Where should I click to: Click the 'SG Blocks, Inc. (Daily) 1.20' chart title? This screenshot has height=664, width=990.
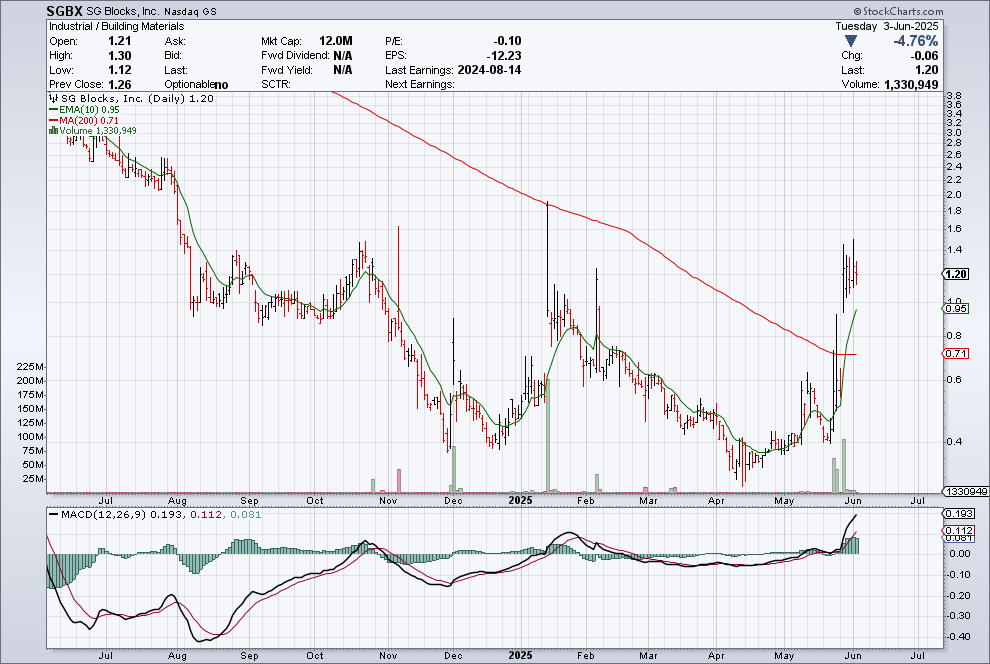click(137, 98)
